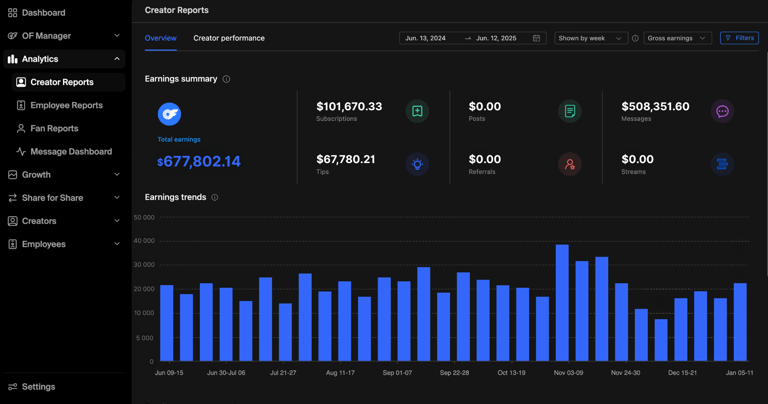The width and height of the screenshot is (768, 404).
Task: Click the Messages chat bubble icon
Action: 722,111
